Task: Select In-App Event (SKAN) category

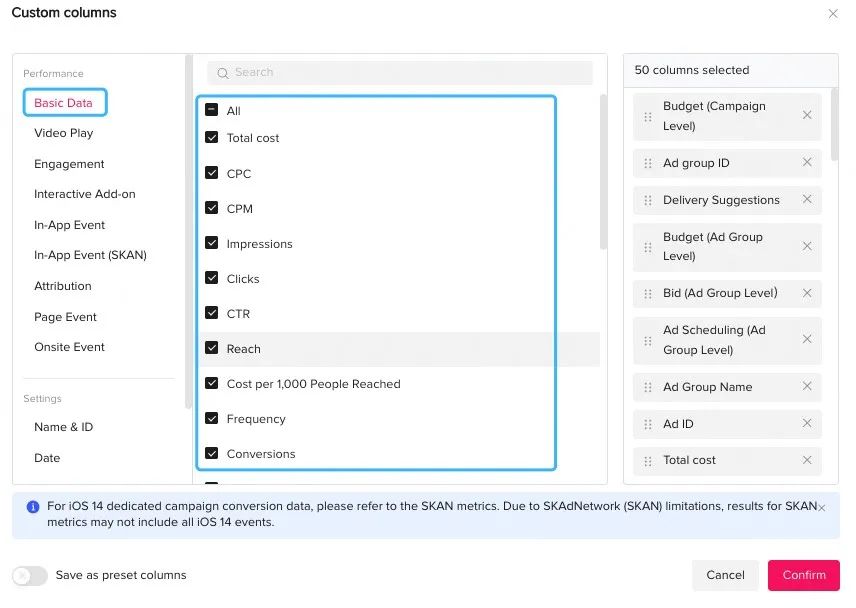Action: [90, 255]
